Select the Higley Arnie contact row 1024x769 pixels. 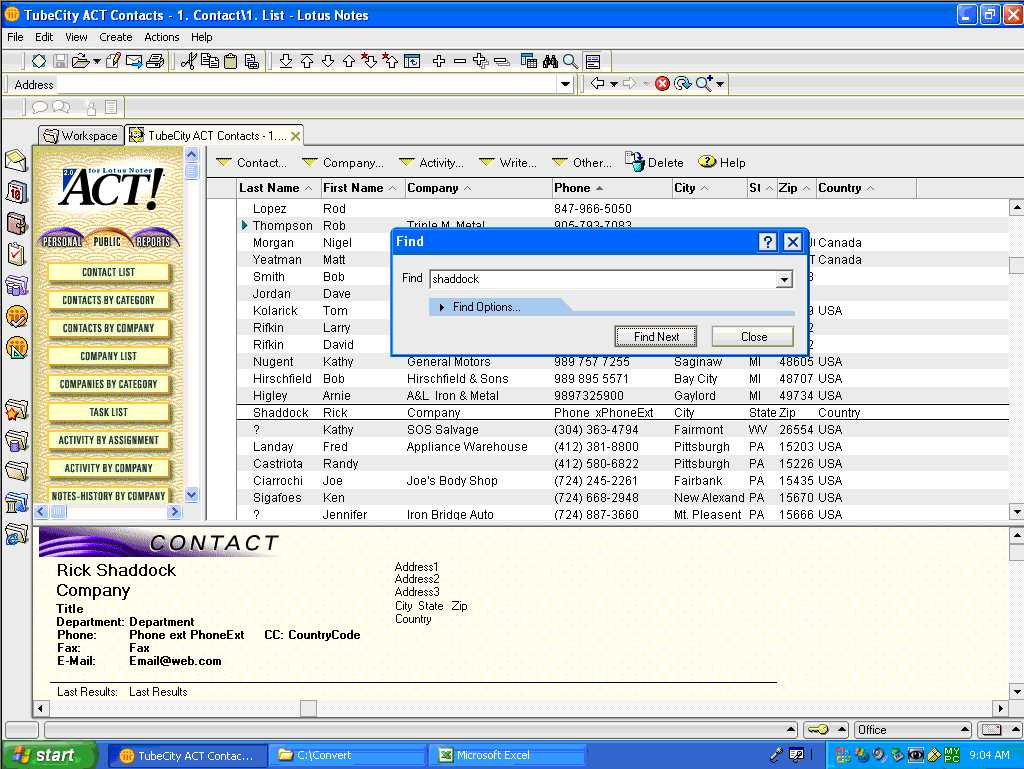622,396
